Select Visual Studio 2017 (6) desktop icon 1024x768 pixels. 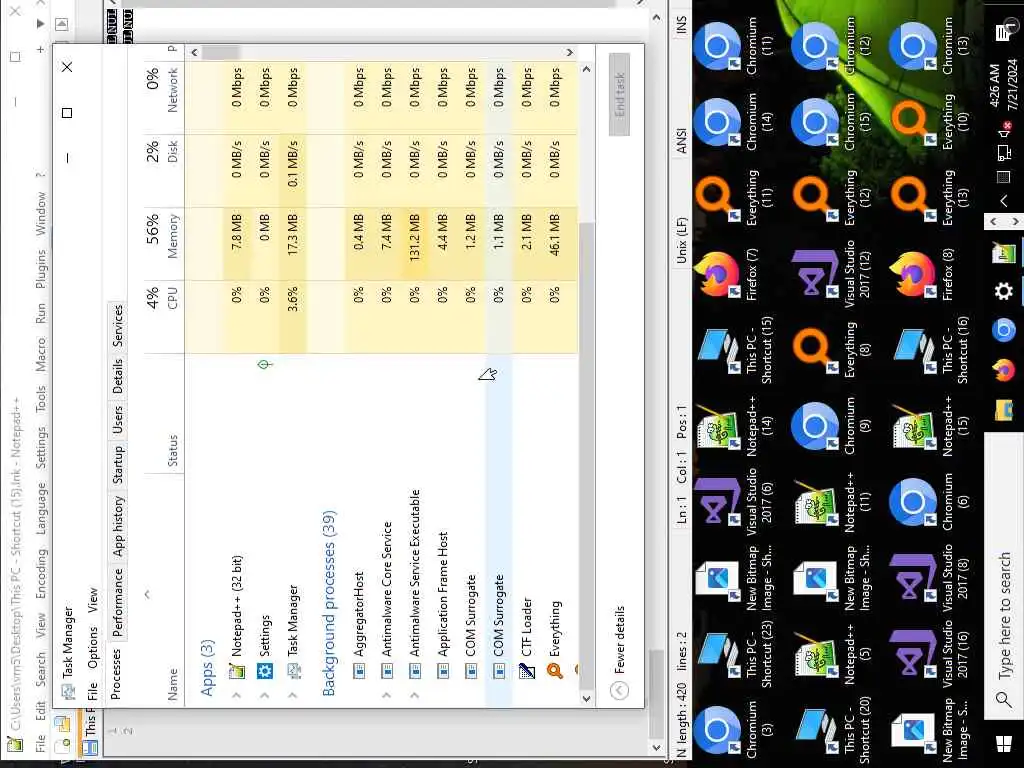pyautogui.click(x=732, y=502)
